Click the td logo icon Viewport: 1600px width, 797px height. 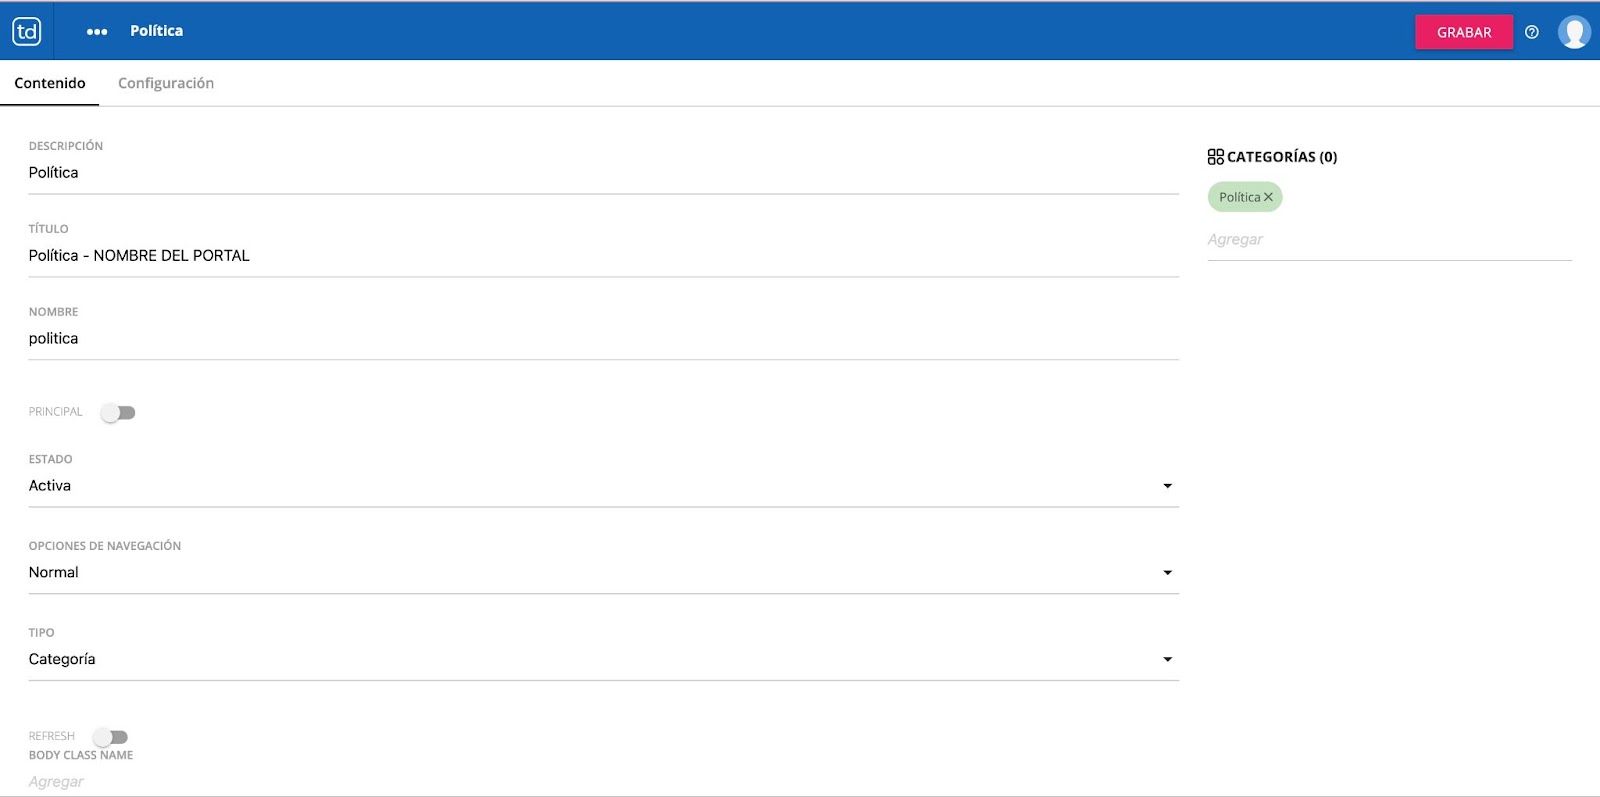point(27,32)
